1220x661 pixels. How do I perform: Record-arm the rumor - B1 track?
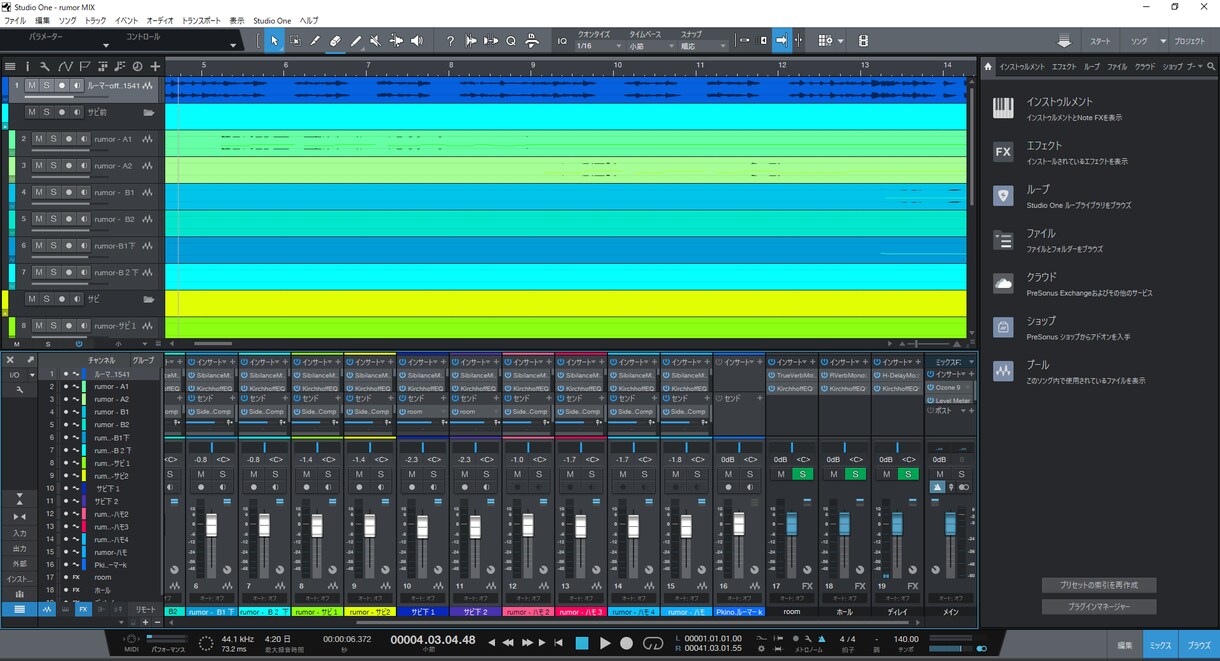click(x=68, y=192)
